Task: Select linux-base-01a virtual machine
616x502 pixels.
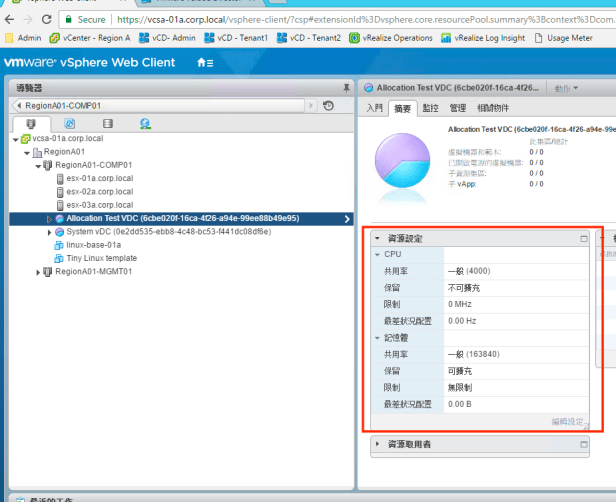Action: coord(94,245)
